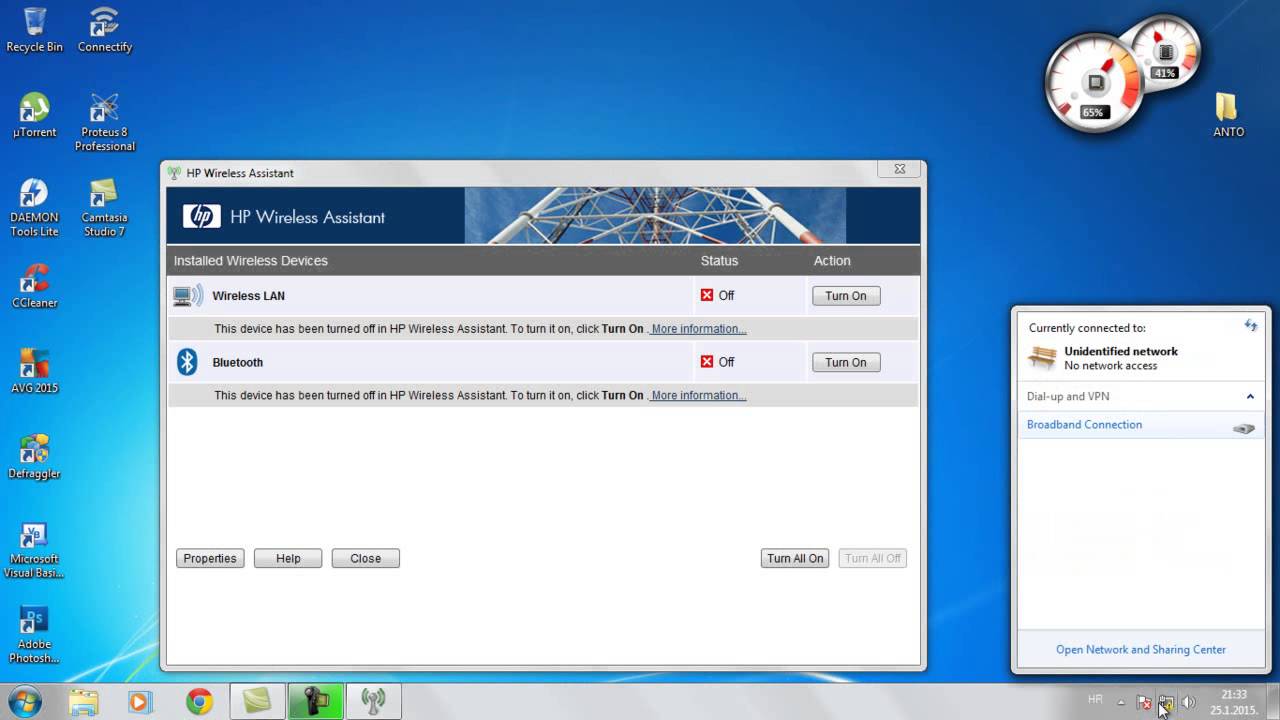The width and height of the screenshot is (1280, 720).
Task: Open More information link for Bluetooth
Action: coord(698,395)
